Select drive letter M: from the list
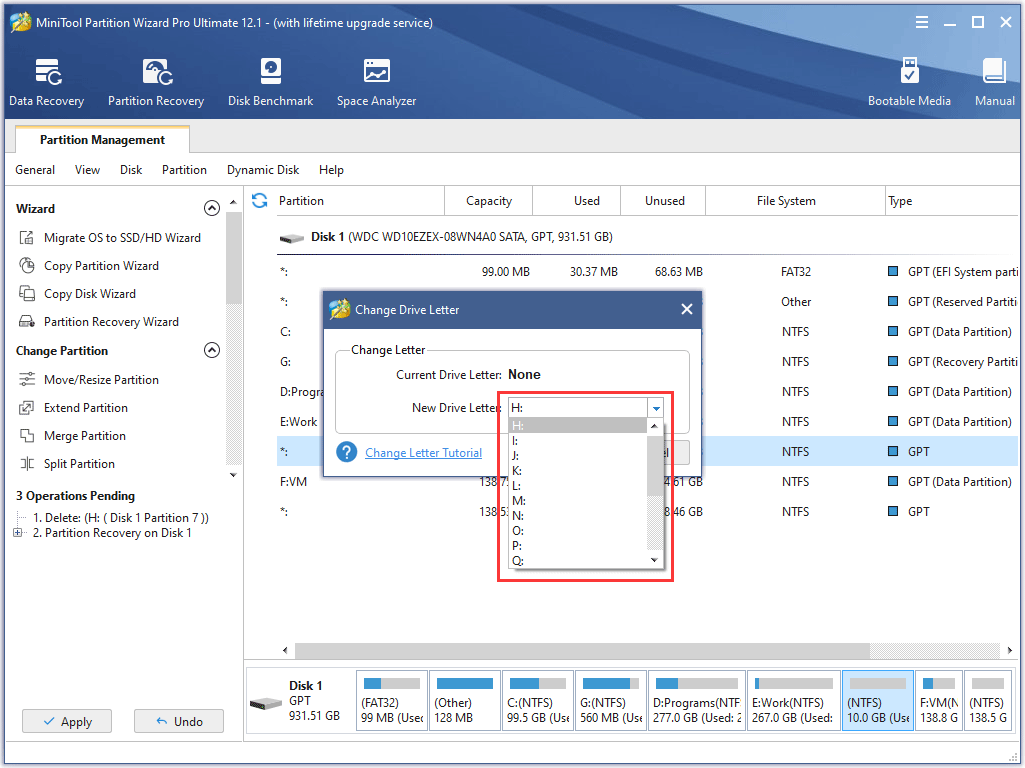Viewport: 1025px width, 768px height. coord(577,501)
